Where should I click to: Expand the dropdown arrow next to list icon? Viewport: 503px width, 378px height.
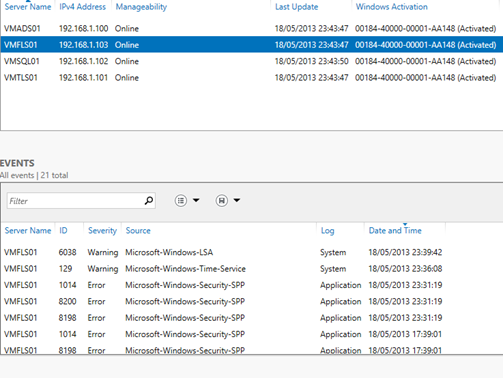[196, 200]
